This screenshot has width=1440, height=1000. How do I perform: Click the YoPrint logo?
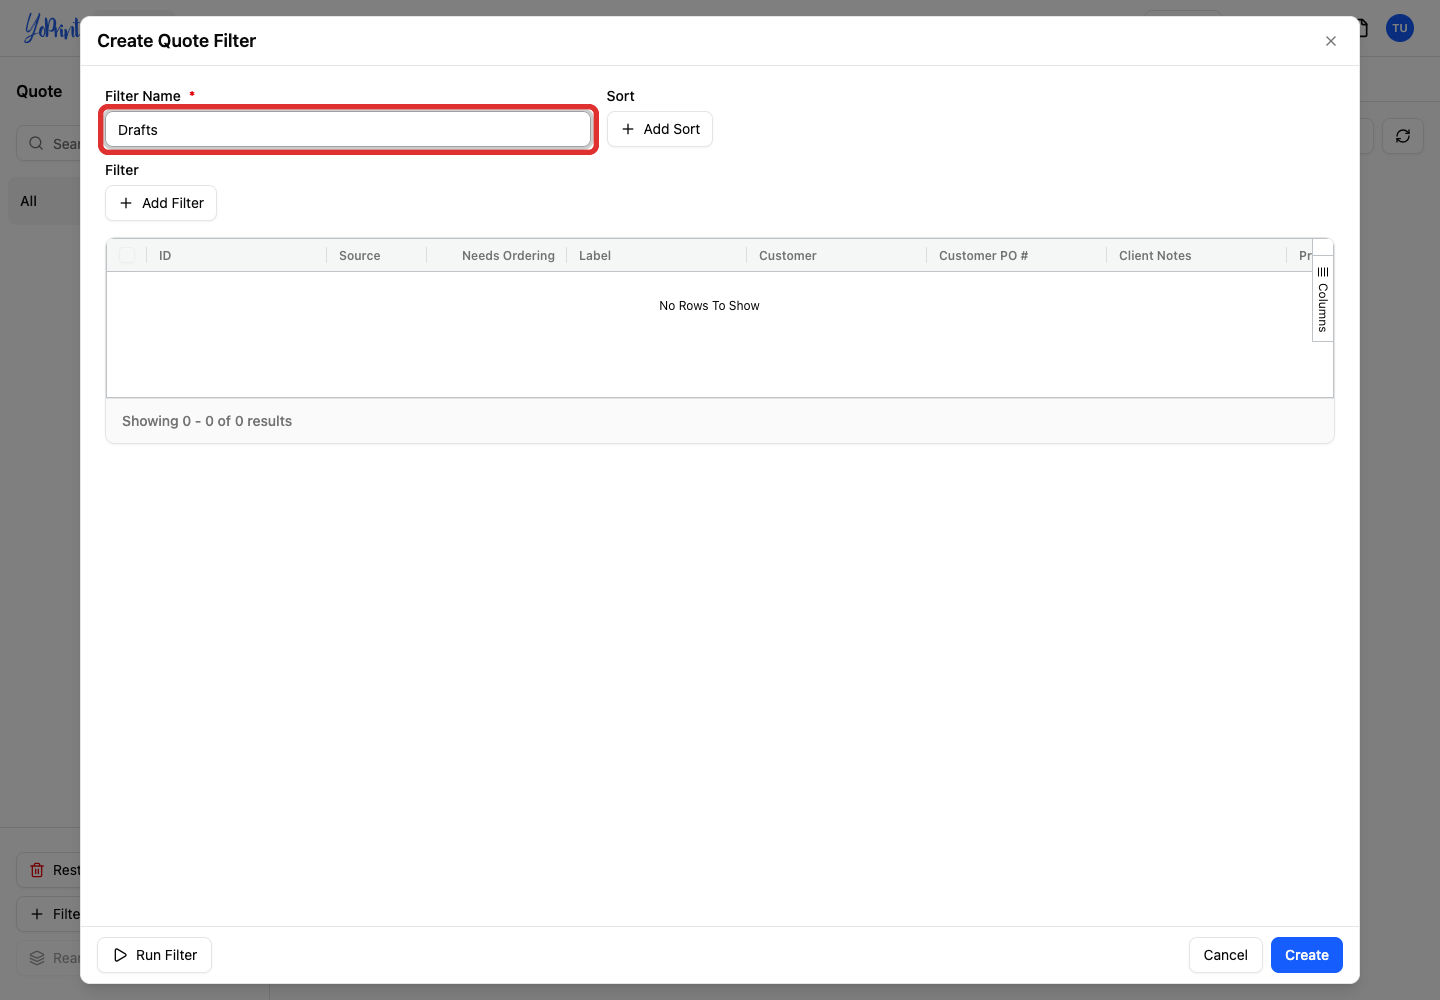51,28
